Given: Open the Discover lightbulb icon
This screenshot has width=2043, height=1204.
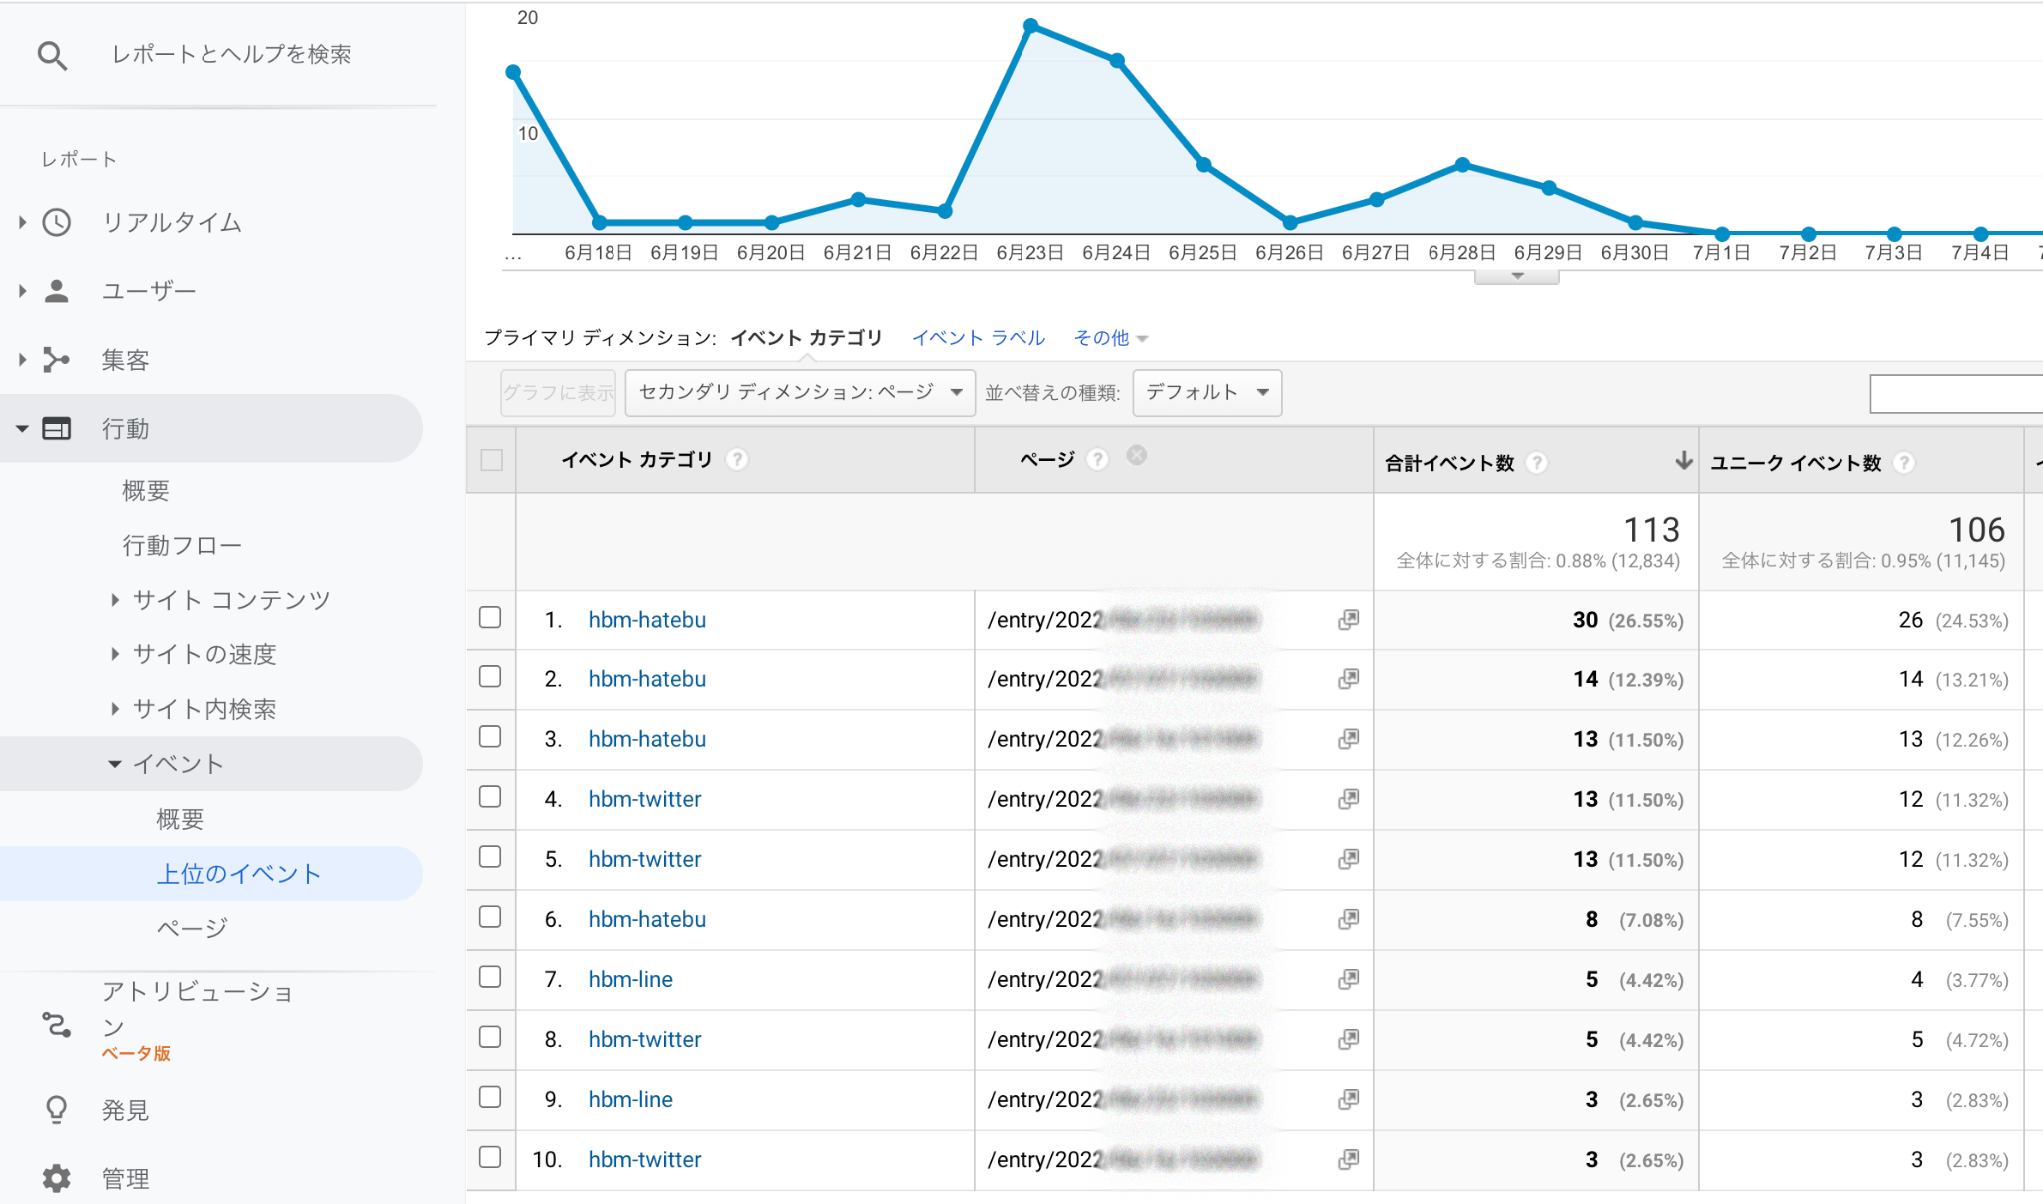Looking at the screenshot, I should click(57, 1110).
